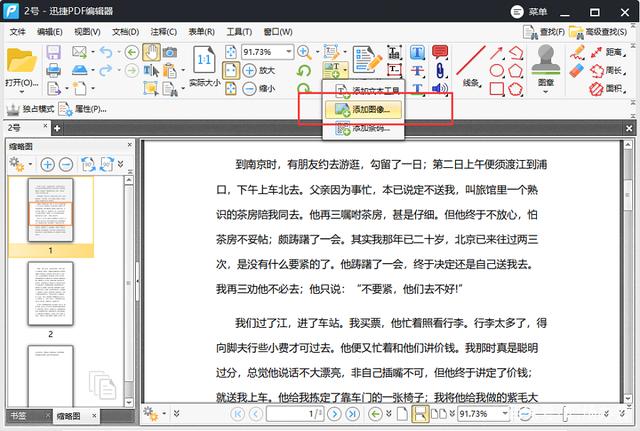This screenshot has height=431, width=640.
Task: Click the Open (打开) folder icon
Action: (x=22, y=61)
